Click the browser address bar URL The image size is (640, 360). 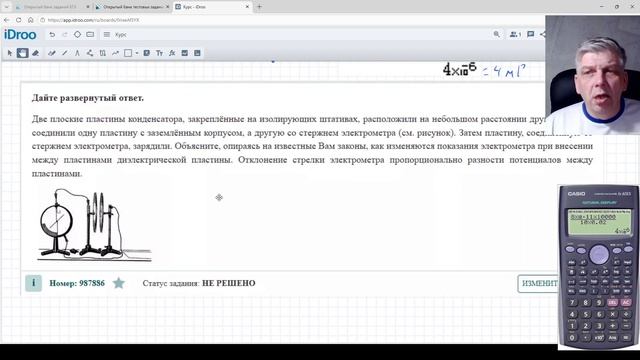pos(93,20)
